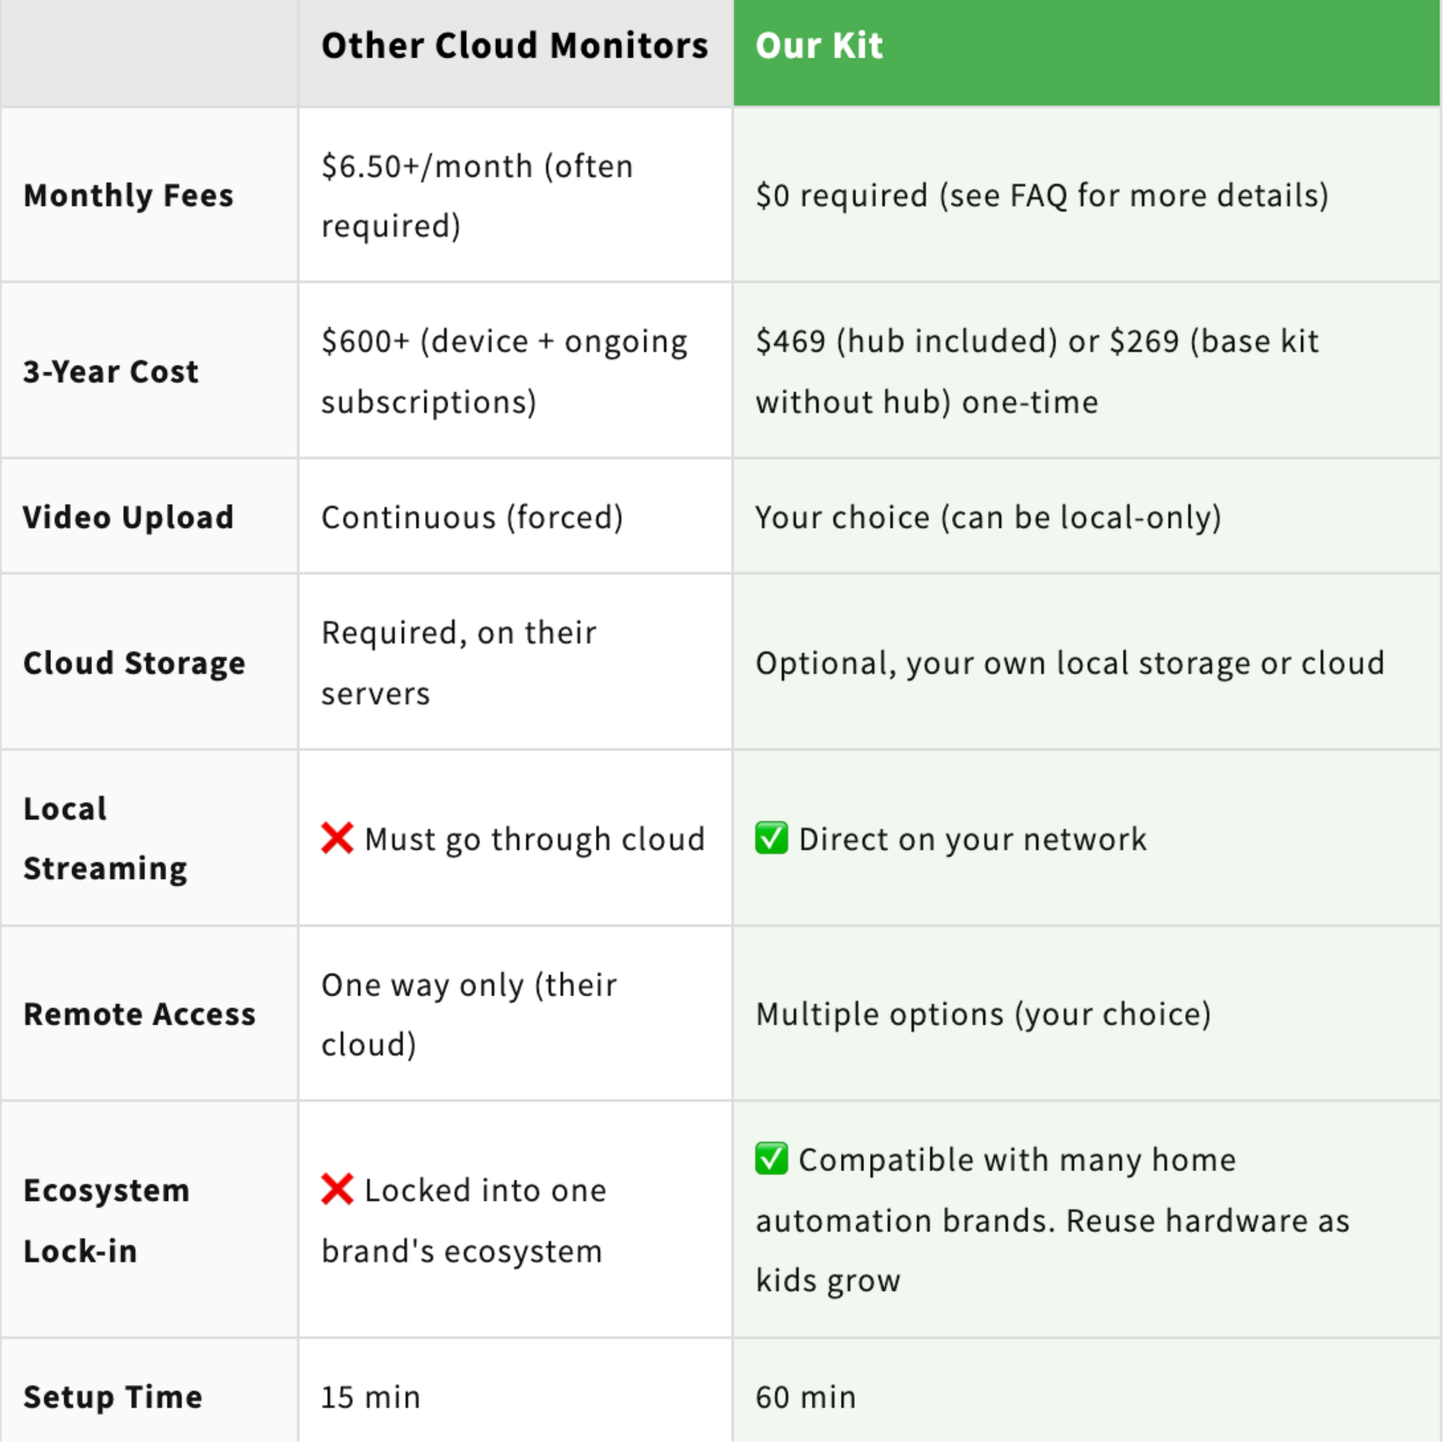
Task: Select the "Video Upload" row label
Action: point(128,517)
